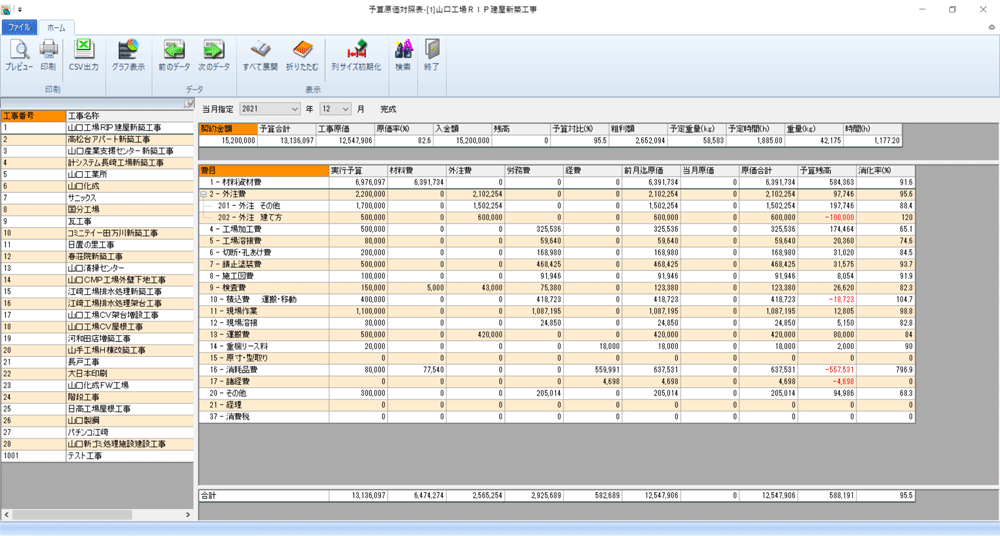Collapse the 2 - 外注費 tree row

[204, 194]
